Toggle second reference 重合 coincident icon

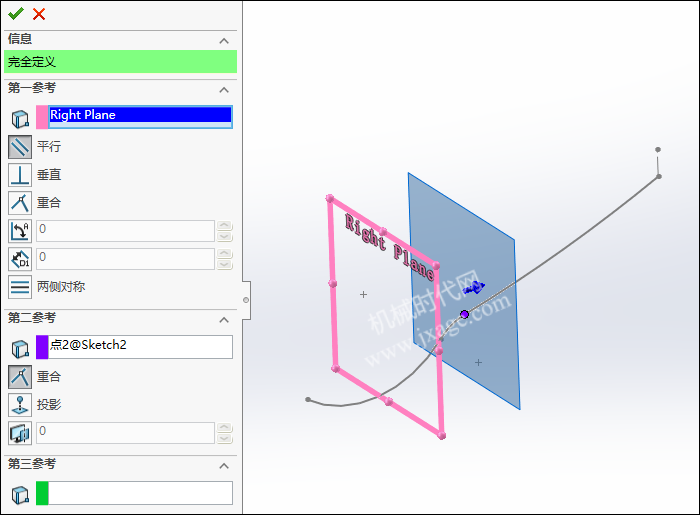20,377
